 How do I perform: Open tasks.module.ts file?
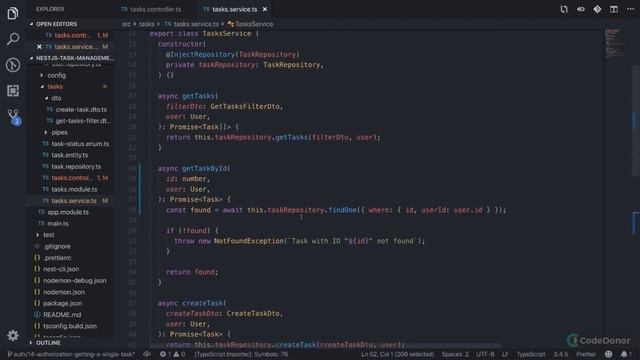pyautogui.click(x=74, y=189)
